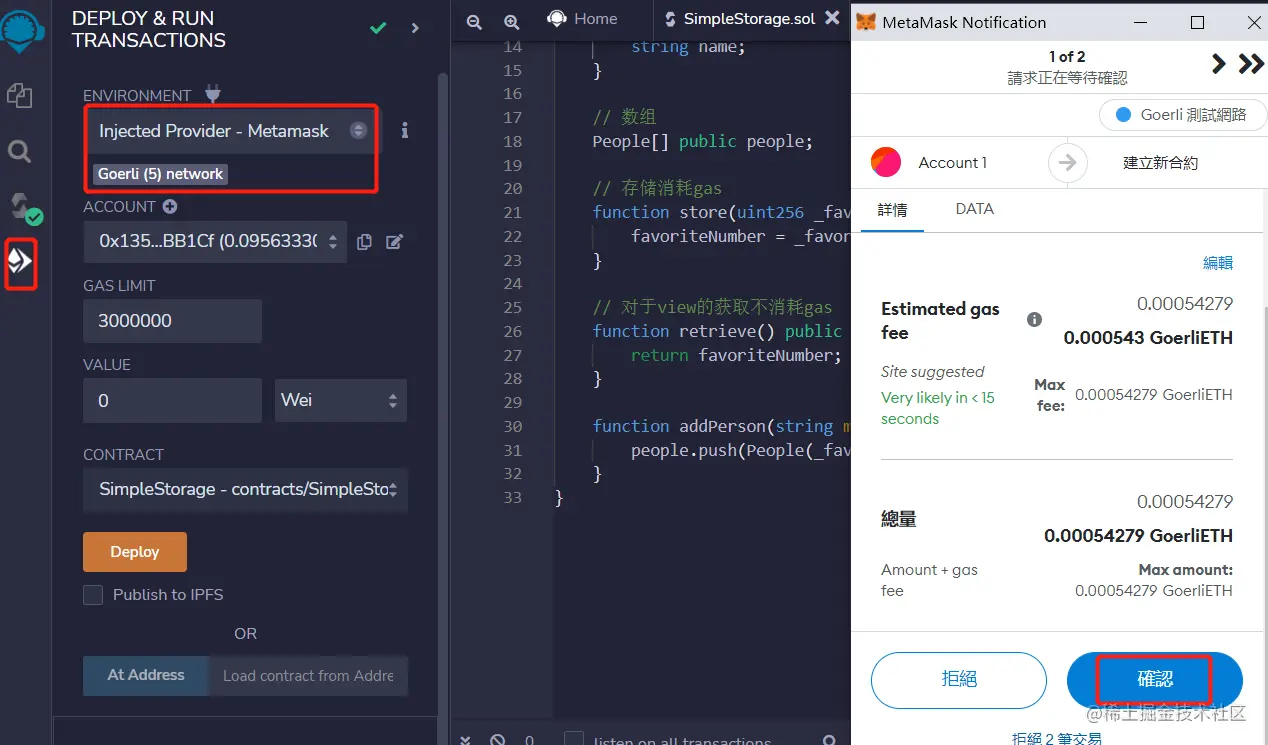Open the account address 0x135...BB1Cf dropdown
Image resolution: width=1268 pixels, height=745 pixels.
click(215, 241)
